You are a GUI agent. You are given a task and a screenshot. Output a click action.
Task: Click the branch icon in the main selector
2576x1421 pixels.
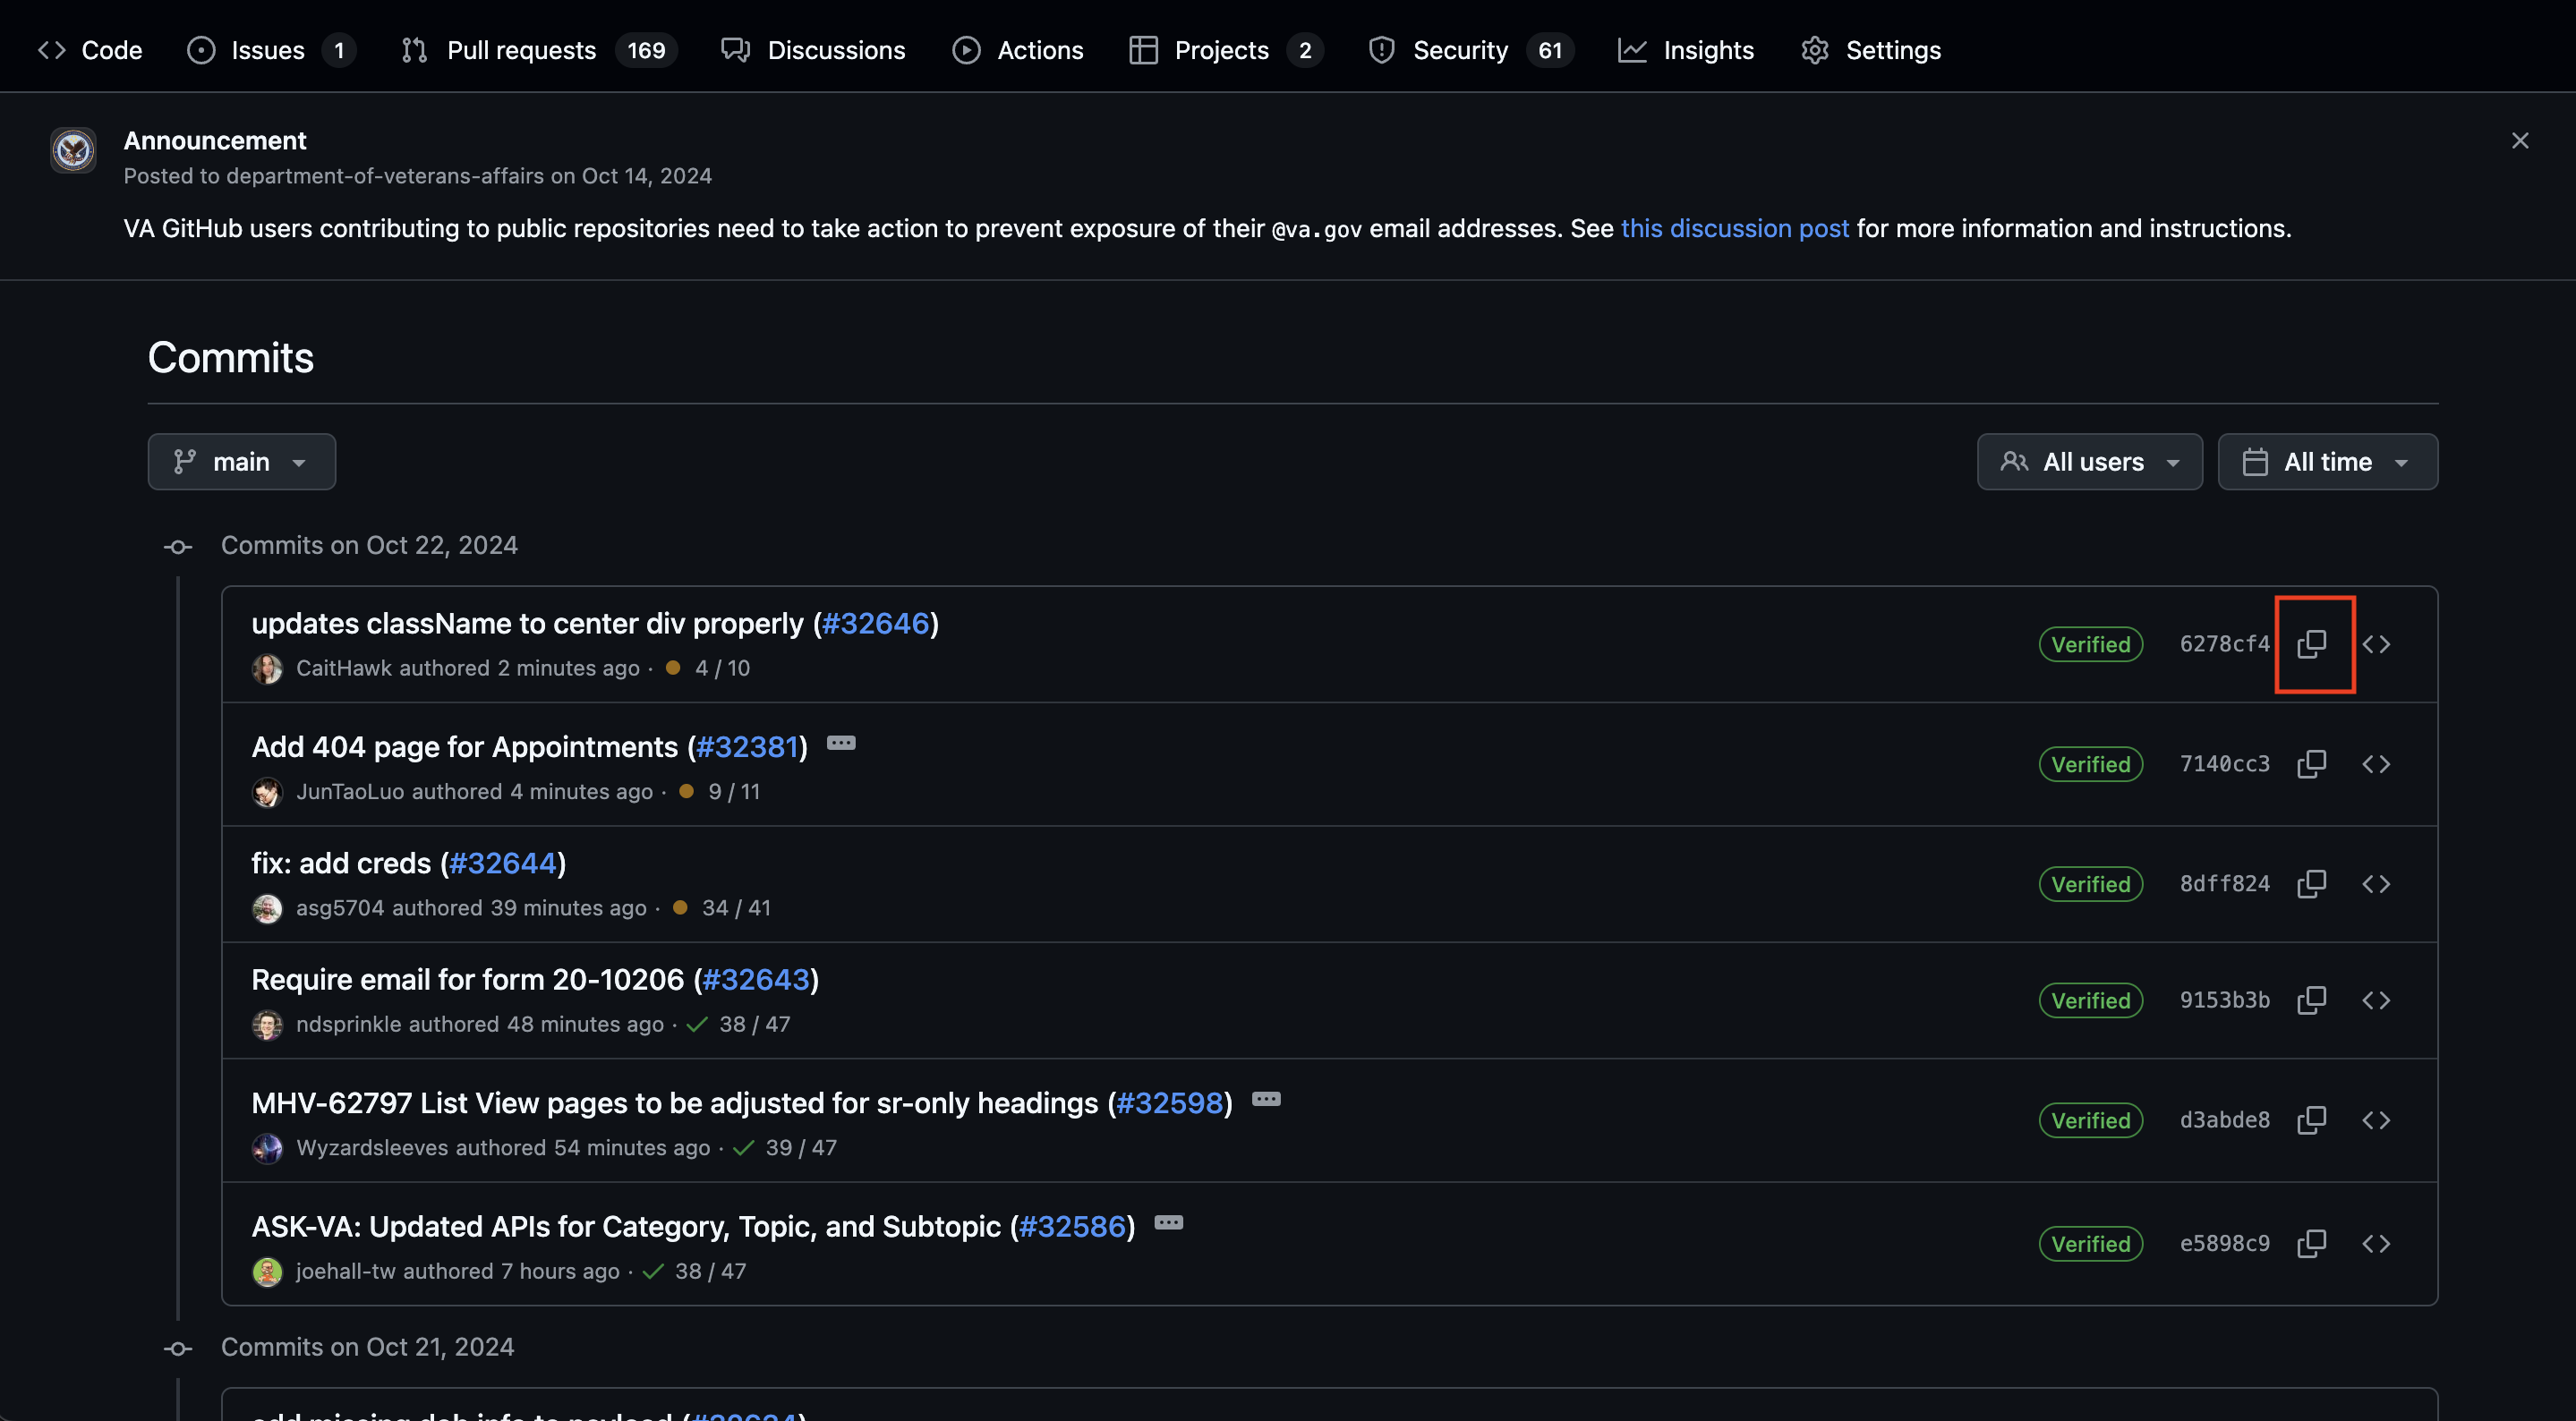184,461
